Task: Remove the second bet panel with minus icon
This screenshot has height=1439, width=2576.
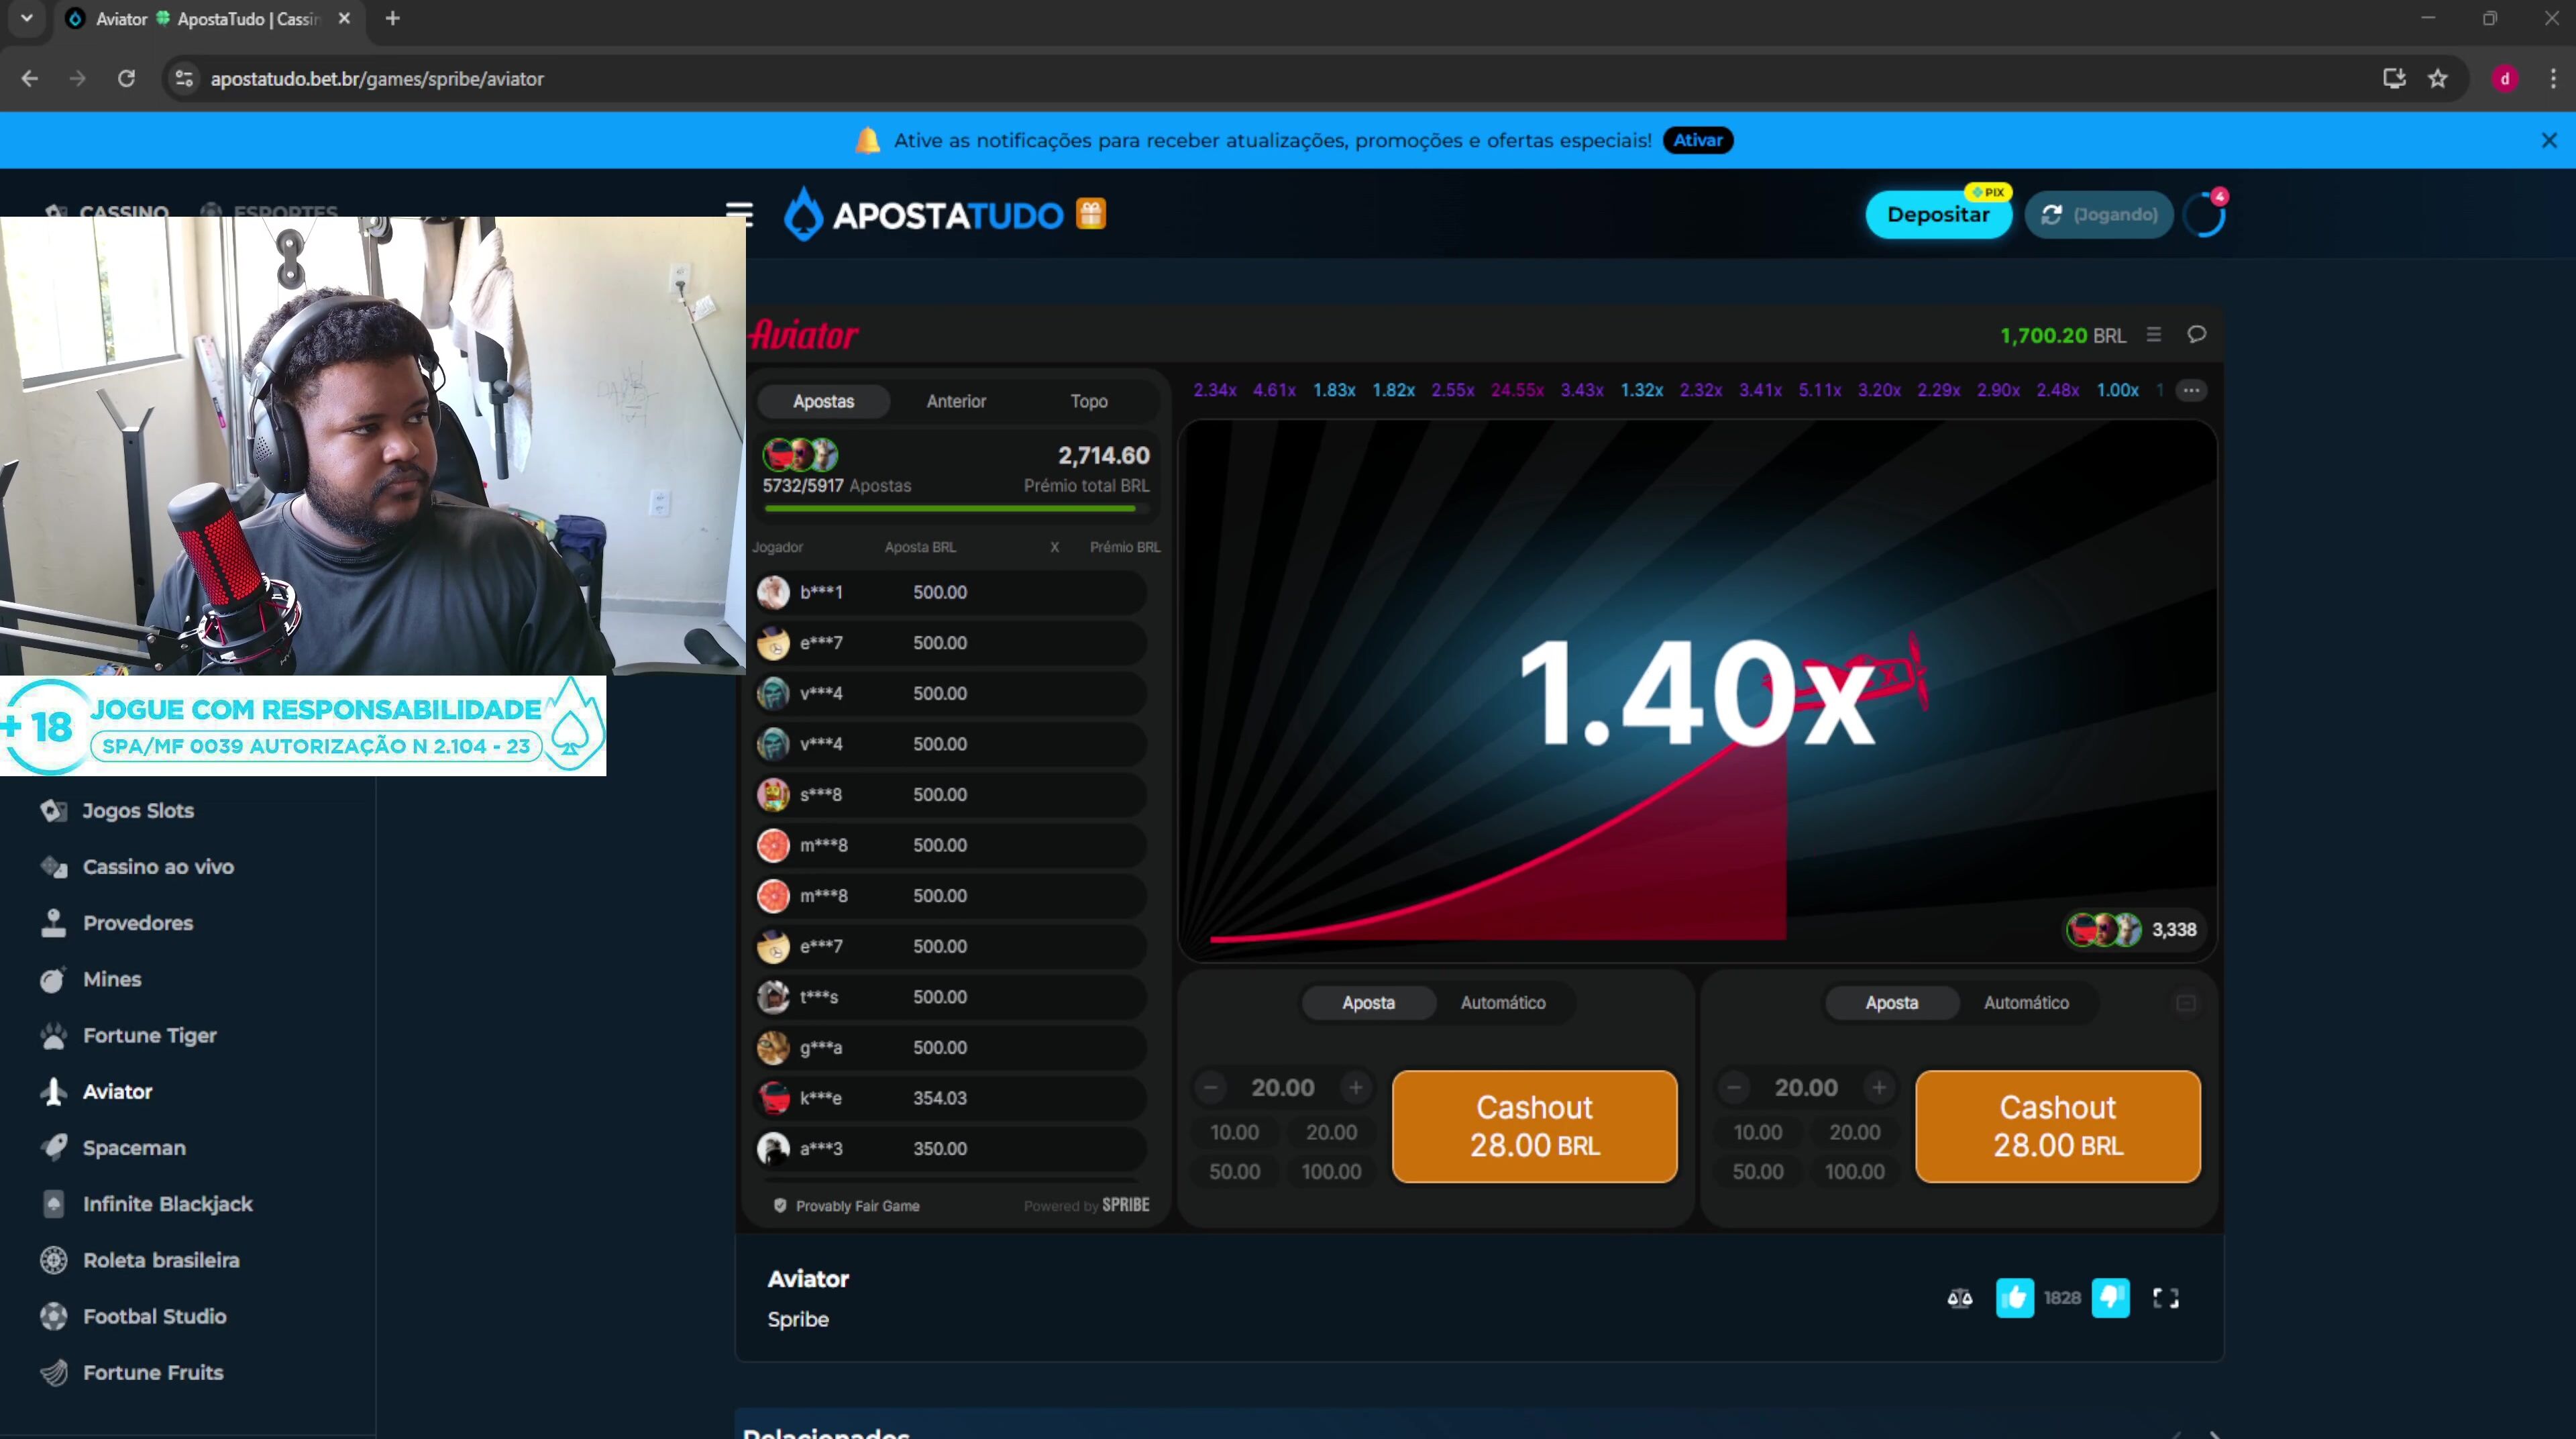Action: tap(2186, 1003)
